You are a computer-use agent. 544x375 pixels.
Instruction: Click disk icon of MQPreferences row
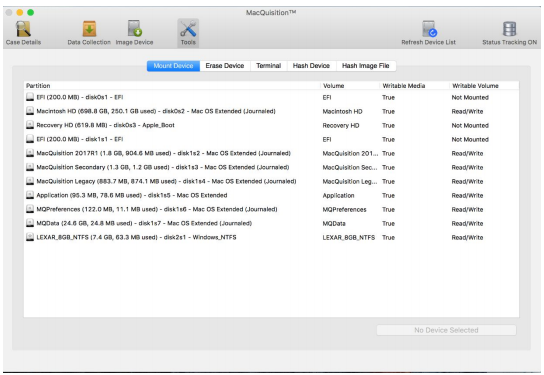point(30,209)
